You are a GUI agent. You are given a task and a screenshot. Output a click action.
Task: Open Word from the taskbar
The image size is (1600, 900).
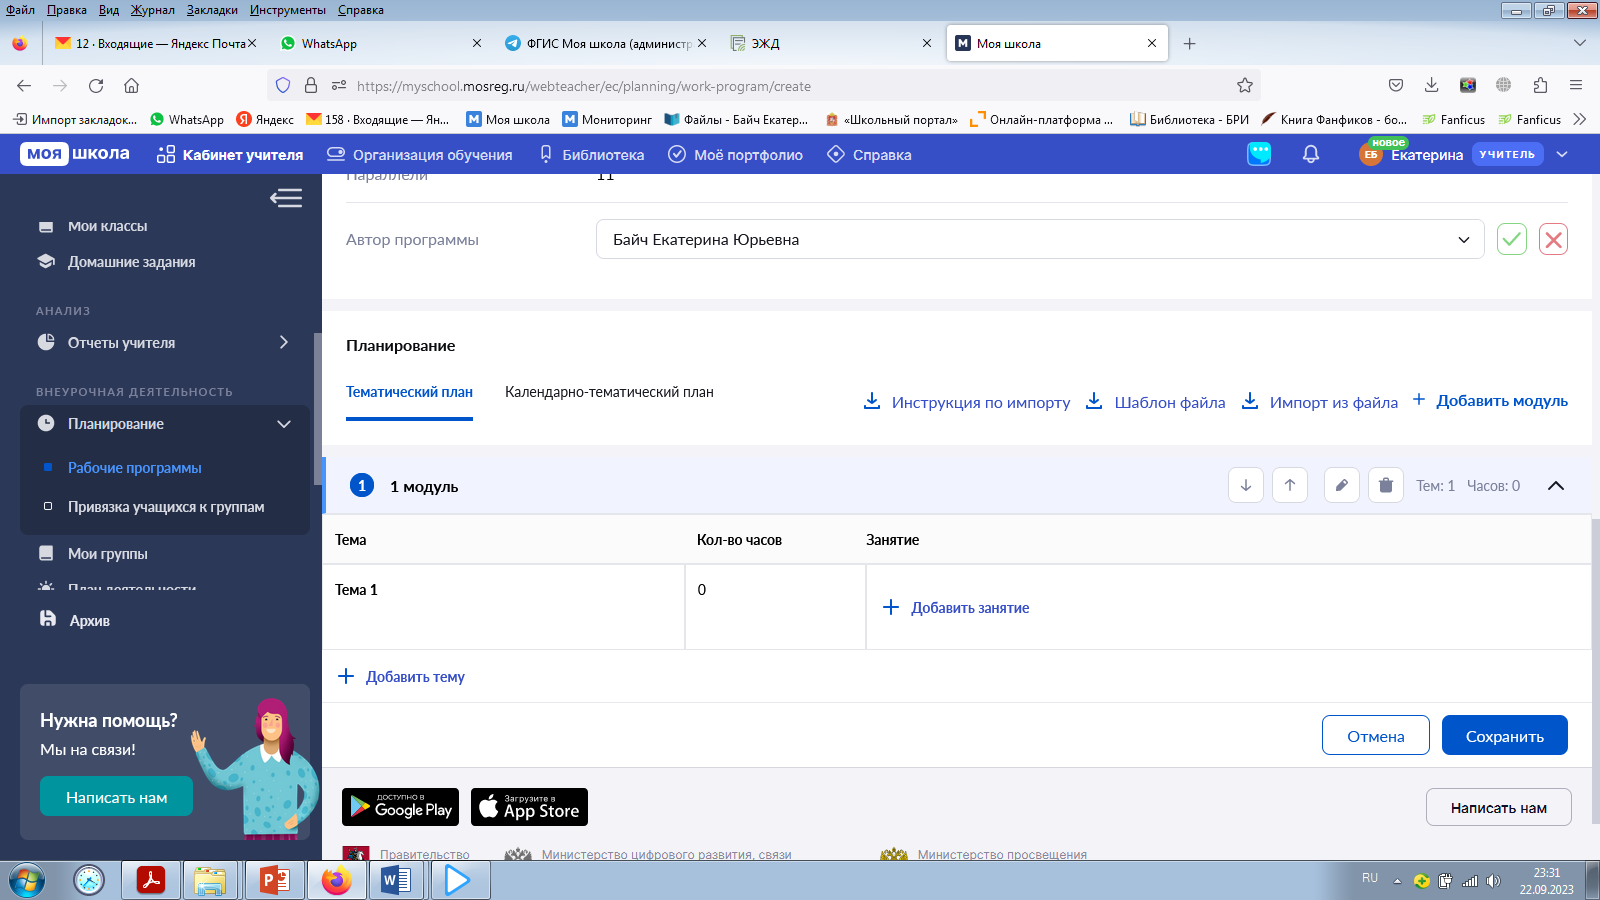pyautogui.click(x=397, y=881)
